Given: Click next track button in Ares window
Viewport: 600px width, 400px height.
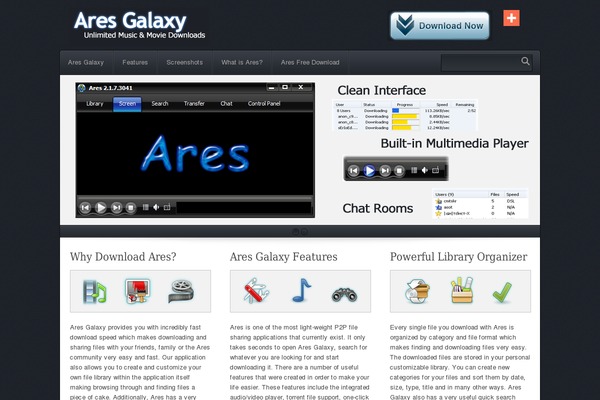Looking at the screenshot, I should pyautogui.click(x=116, y=207).
